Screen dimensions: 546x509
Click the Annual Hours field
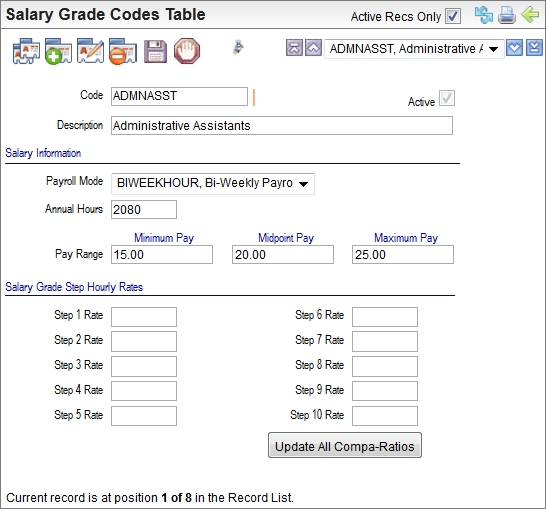pyautogui.click(x=144, y=210)
